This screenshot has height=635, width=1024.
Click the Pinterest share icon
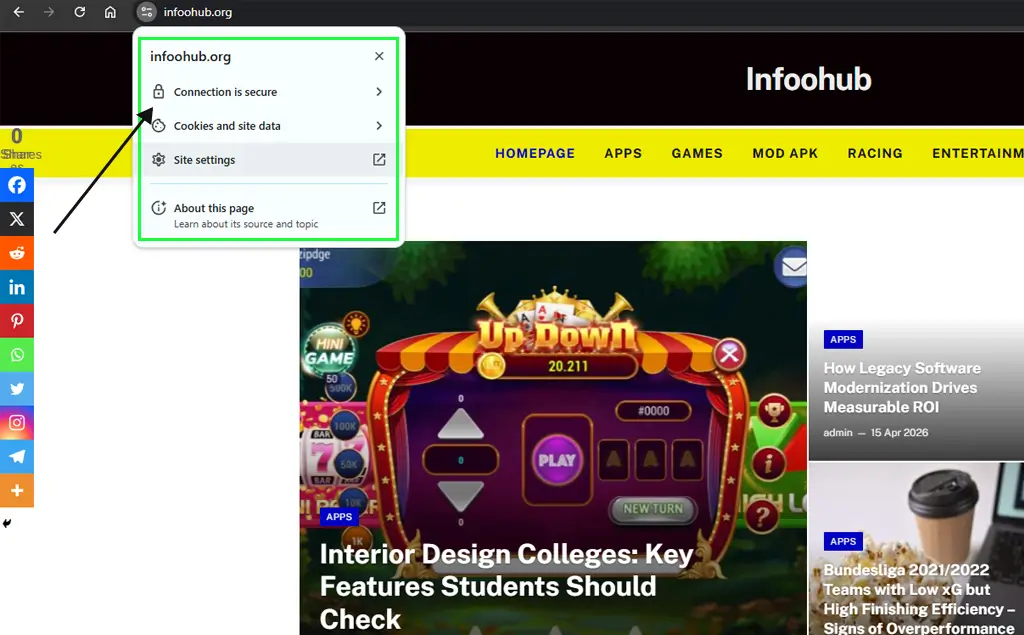[17, 321]
